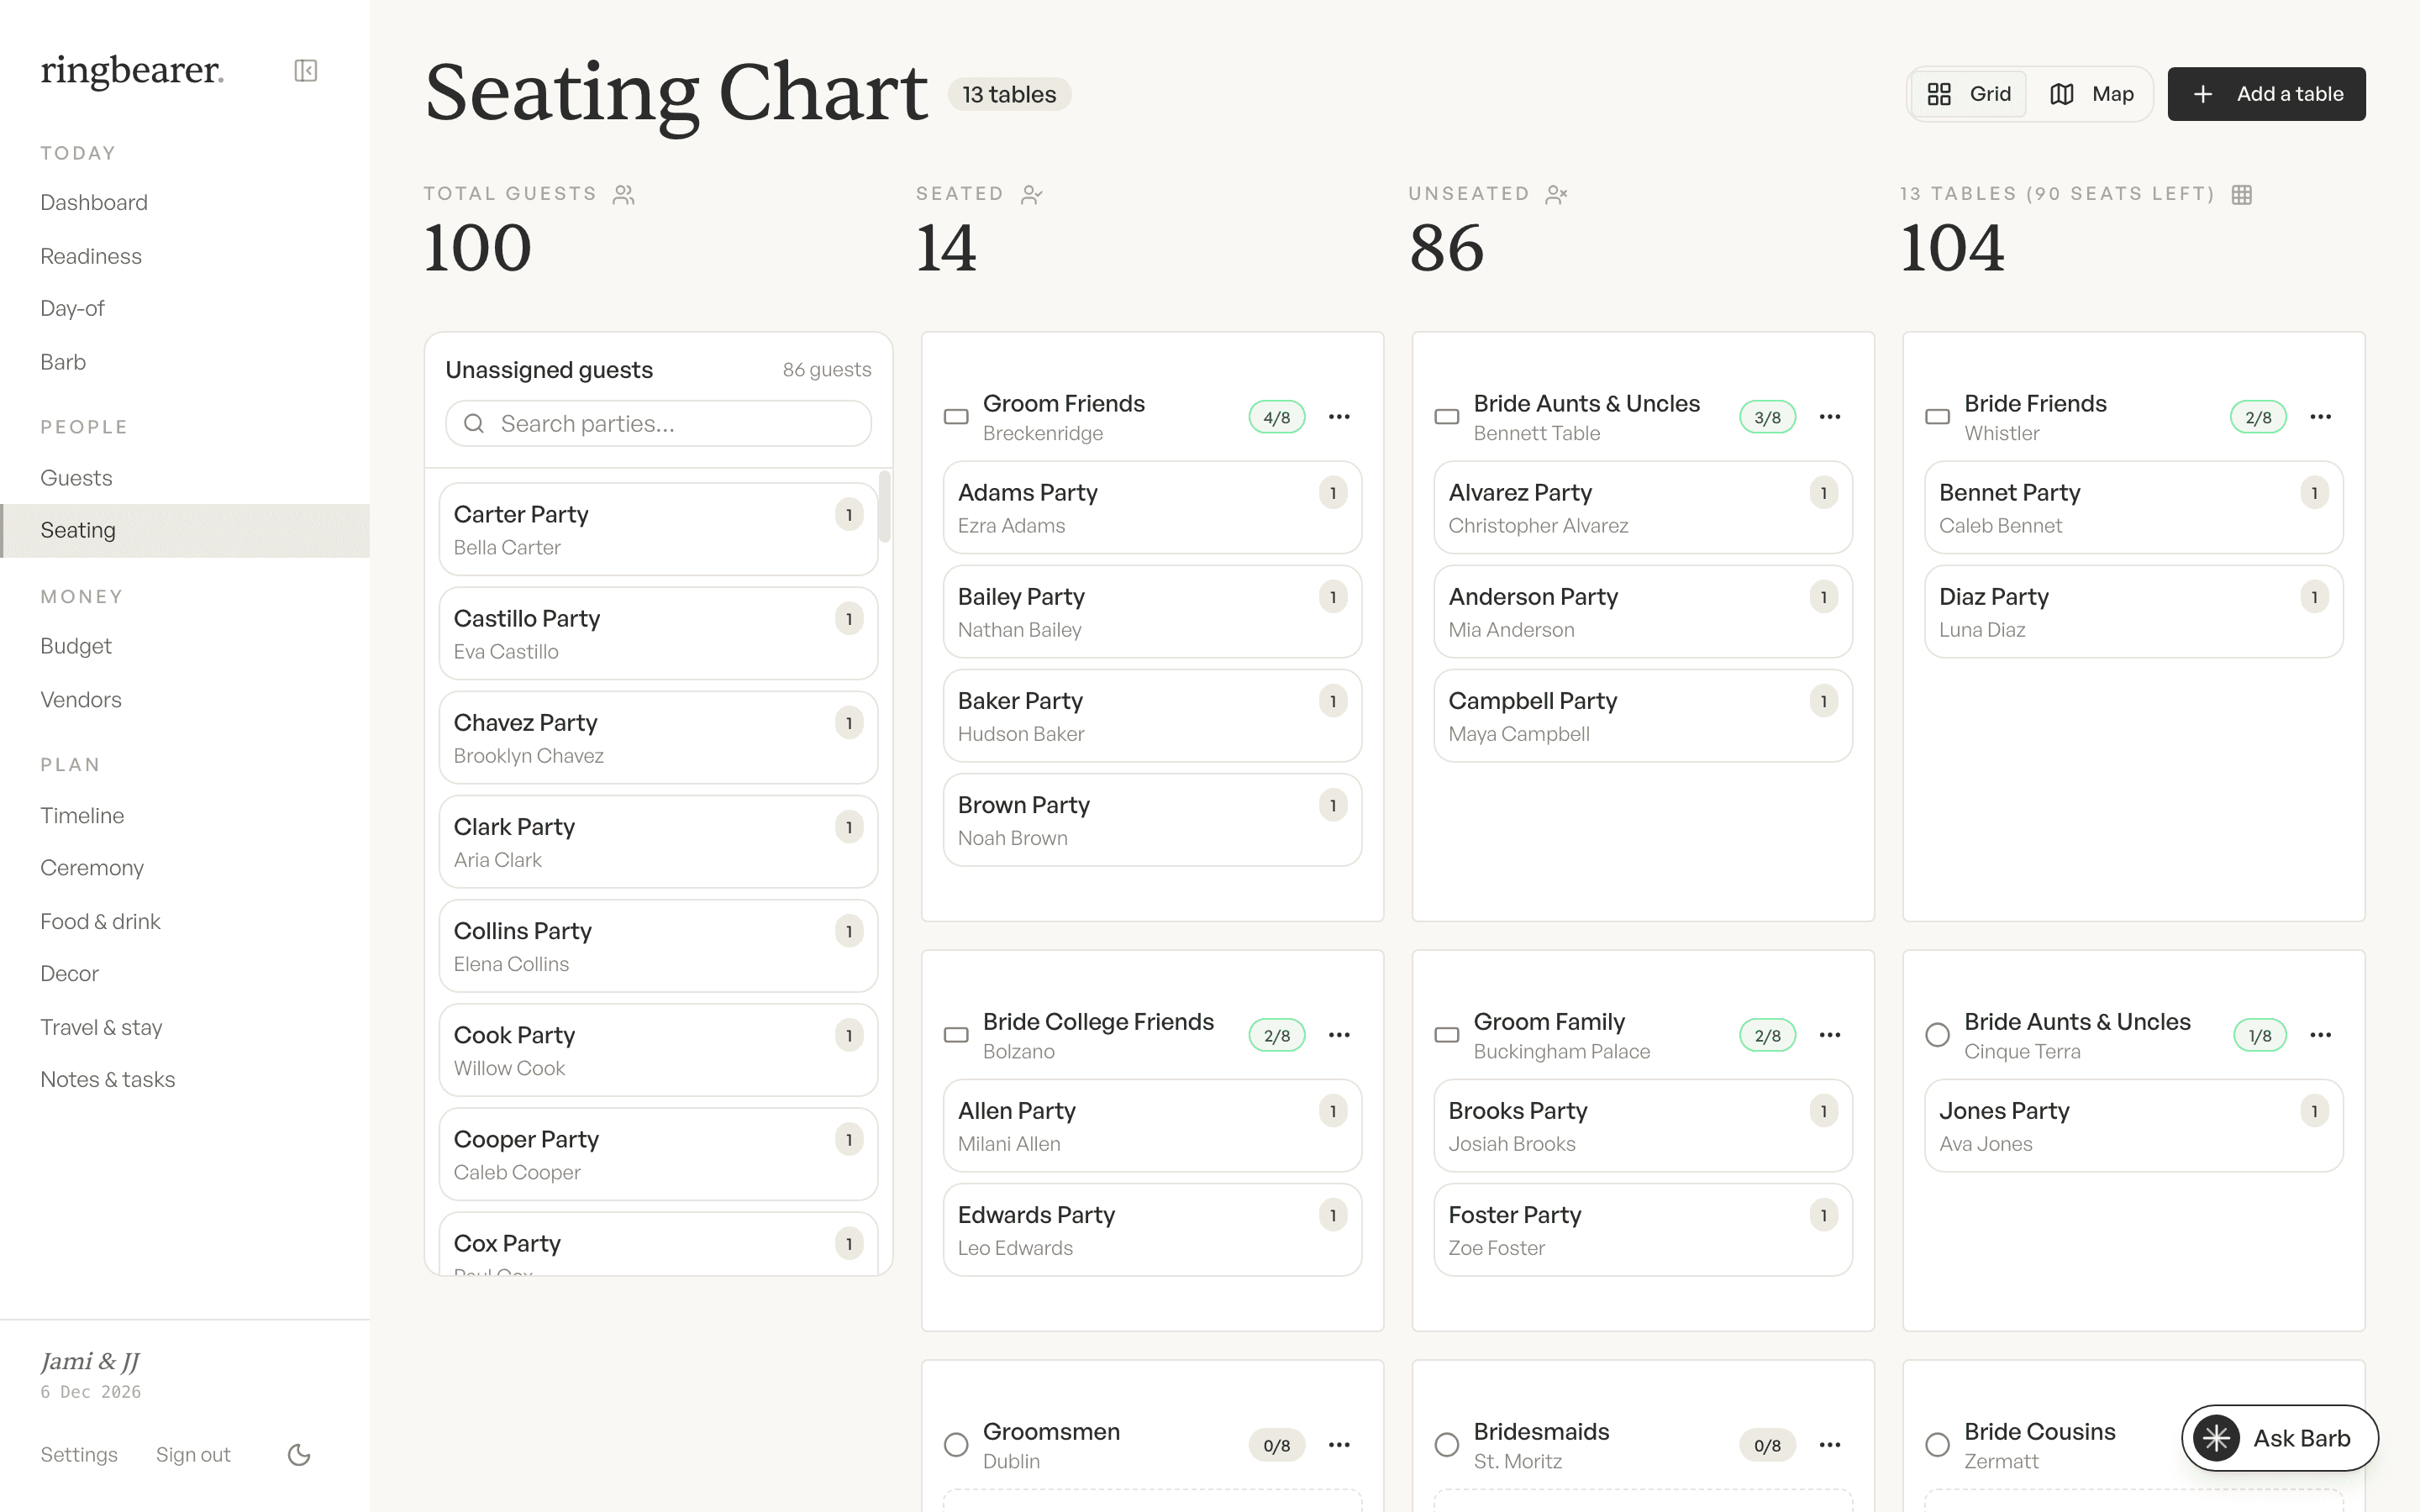This screenshot has width=2420, height=1512.
Task: Click Groom Friends rectangular table icon
Action: pos(956,417)
